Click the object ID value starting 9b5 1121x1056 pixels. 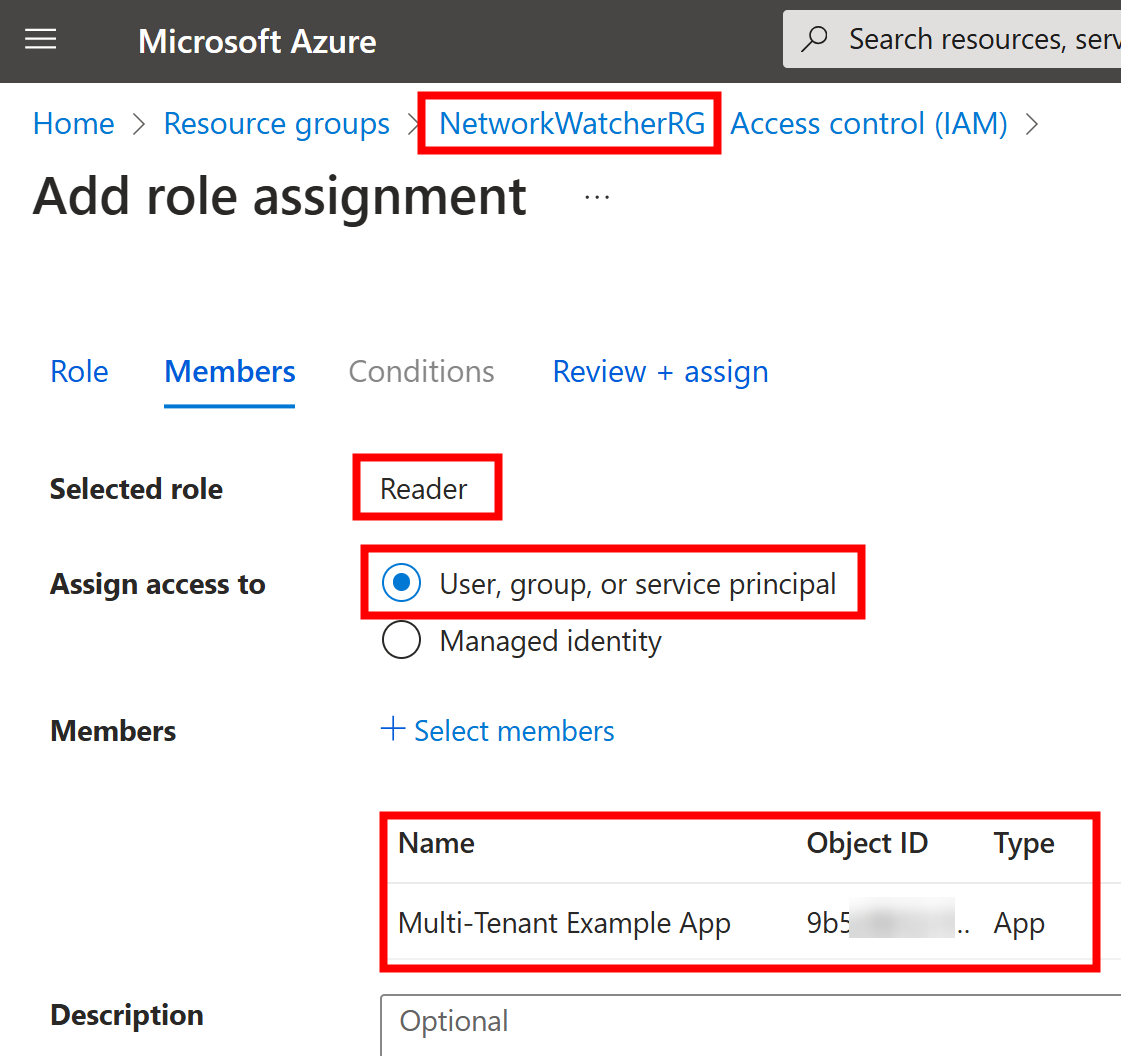pos(887,923)
